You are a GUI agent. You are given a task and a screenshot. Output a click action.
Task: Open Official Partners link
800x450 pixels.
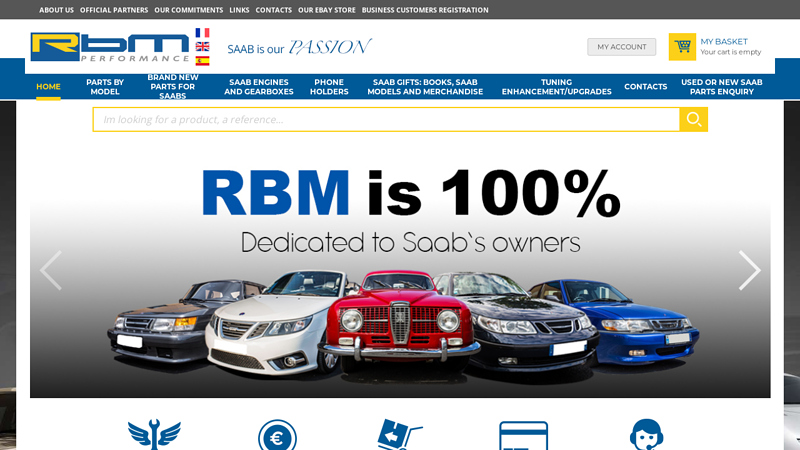(x=114, y=10)
